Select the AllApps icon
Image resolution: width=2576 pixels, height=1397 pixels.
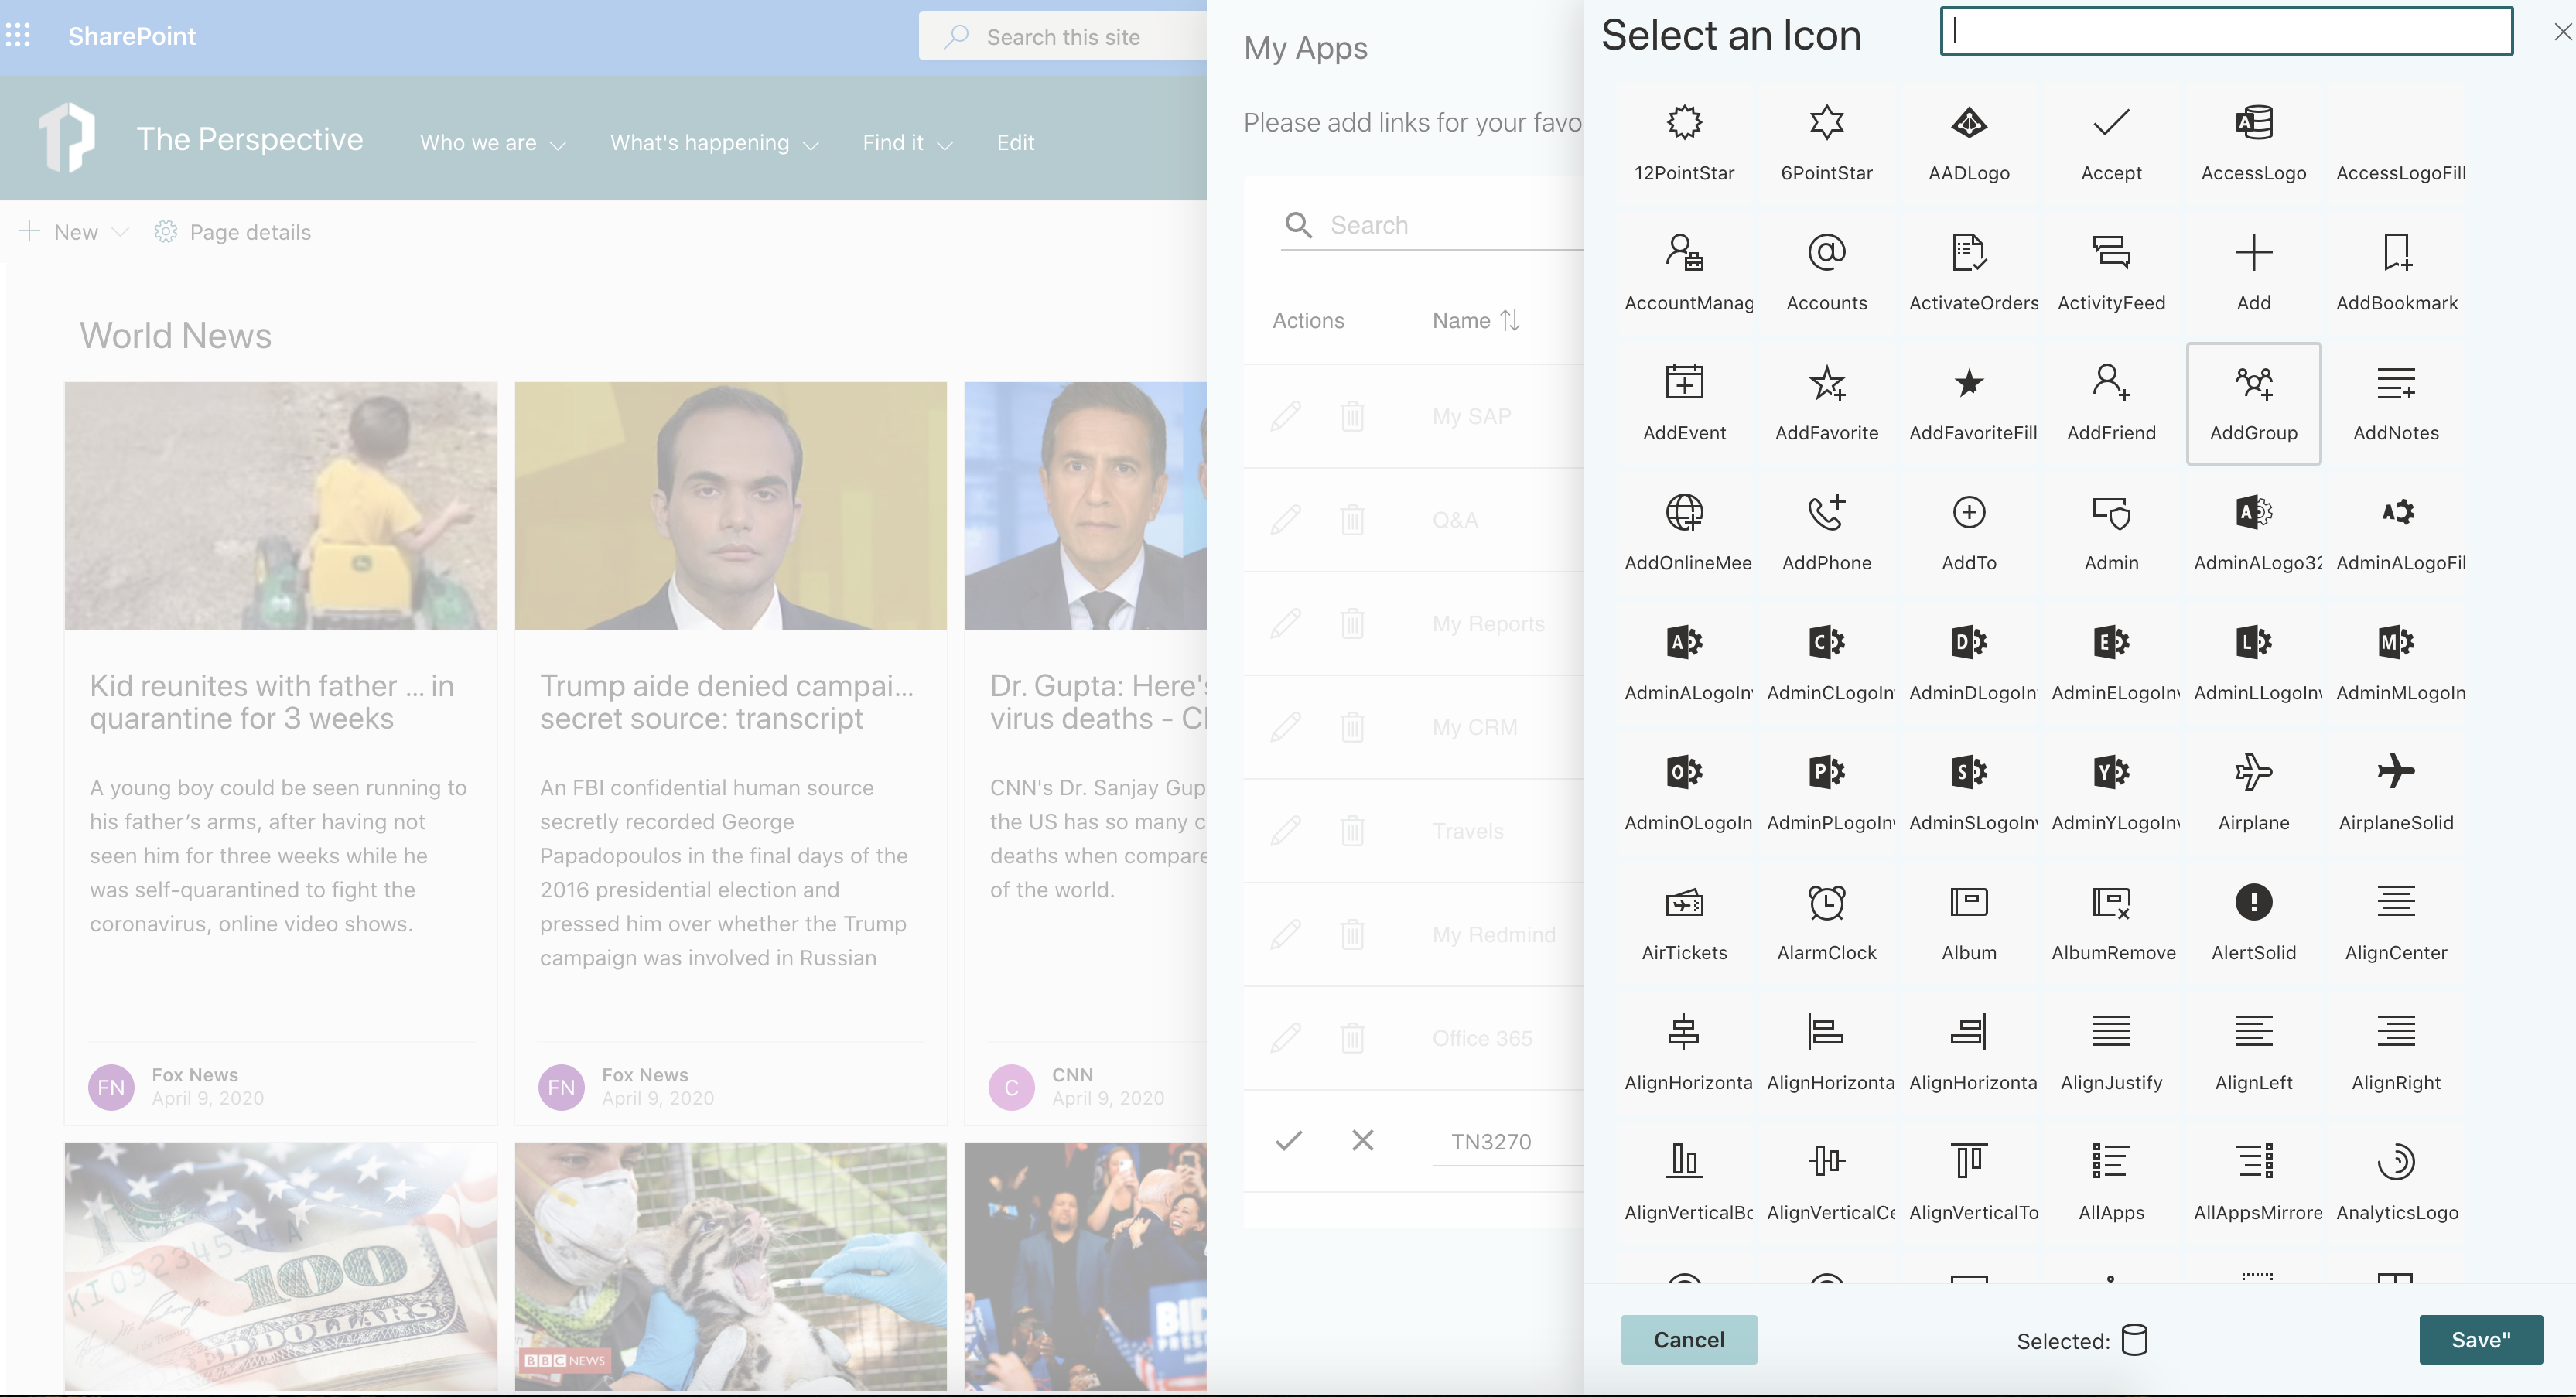pos(2111,1183)
